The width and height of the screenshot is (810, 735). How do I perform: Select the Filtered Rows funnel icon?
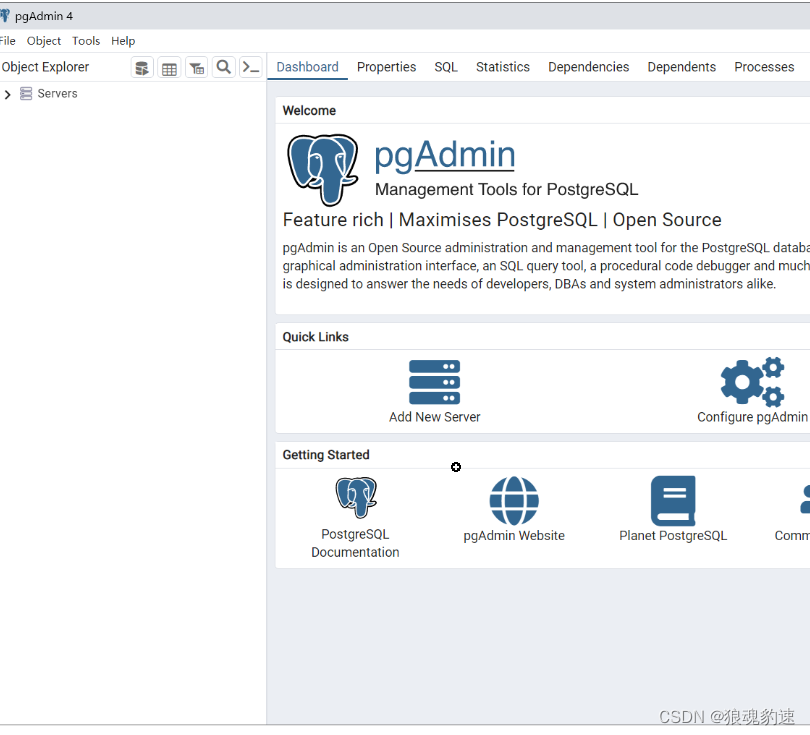196,67
